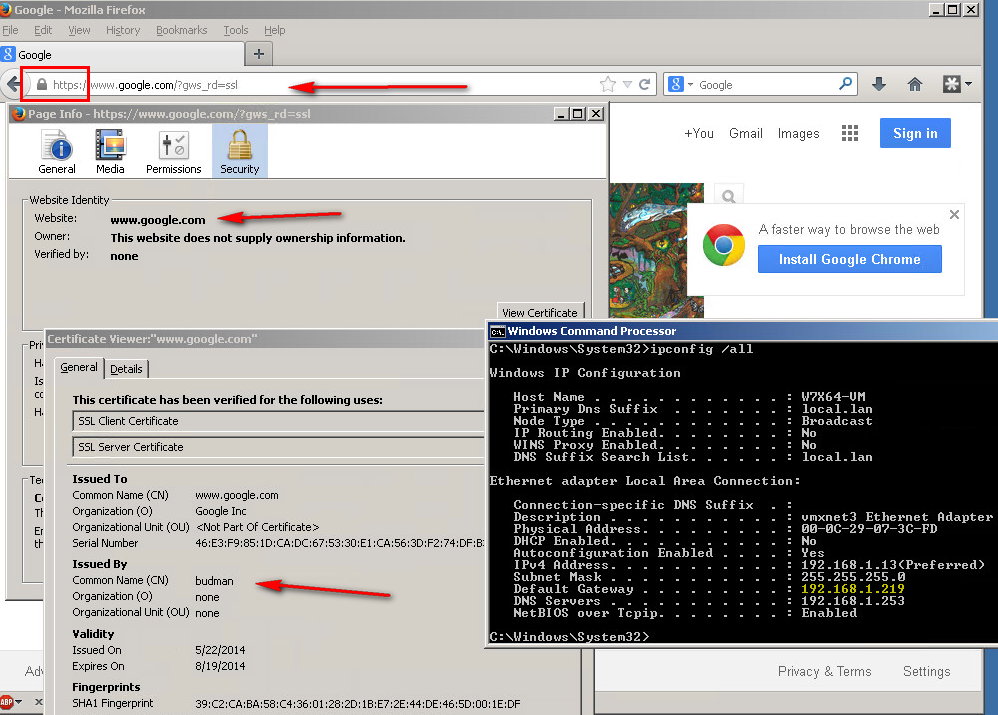Click the search magnifier above the Chrome promo

coord(729,196)
